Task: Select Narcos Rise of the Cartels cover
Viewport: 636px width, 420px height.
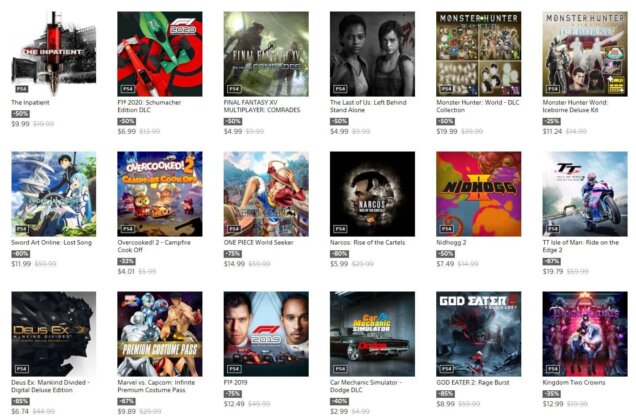Action: tap(372, 194)
